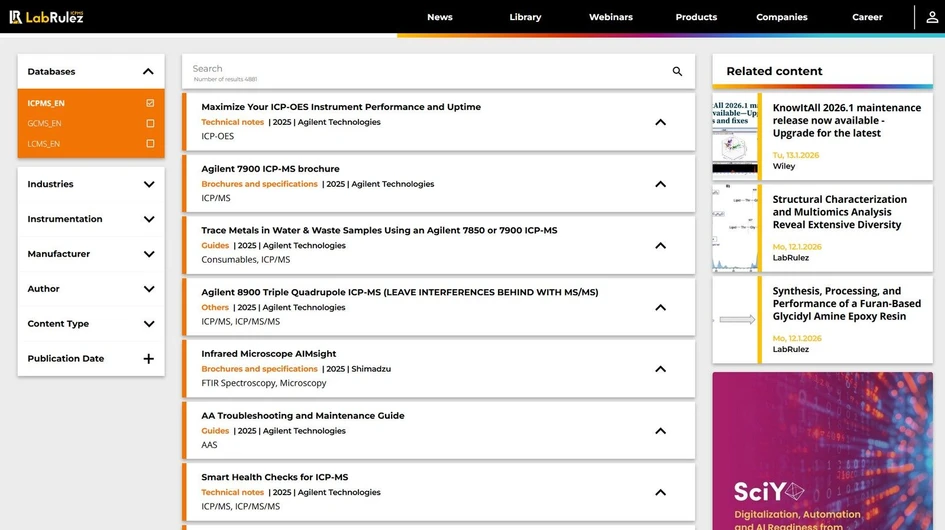Click Guides tag on Trace Metals result

(x=215, y=245)
